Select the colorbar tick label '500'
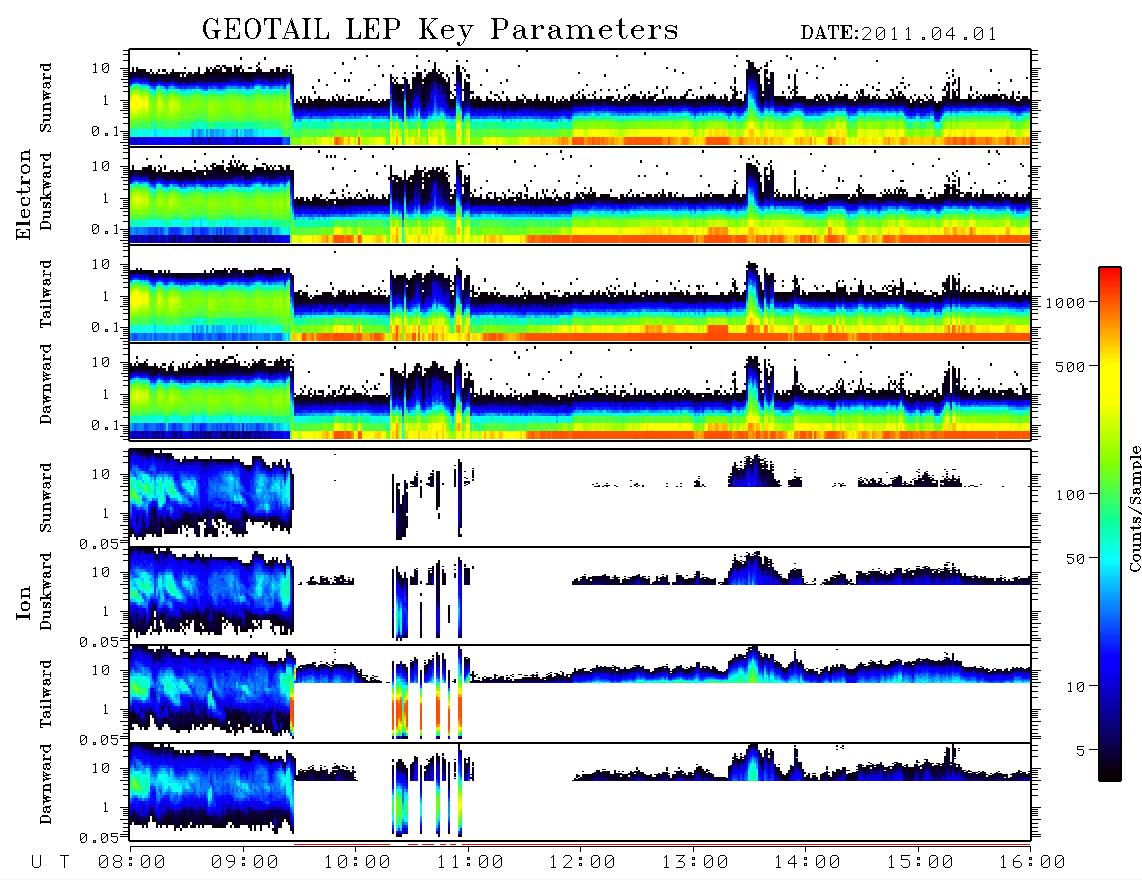1142x880 pixels. (x=1070, y=366)
